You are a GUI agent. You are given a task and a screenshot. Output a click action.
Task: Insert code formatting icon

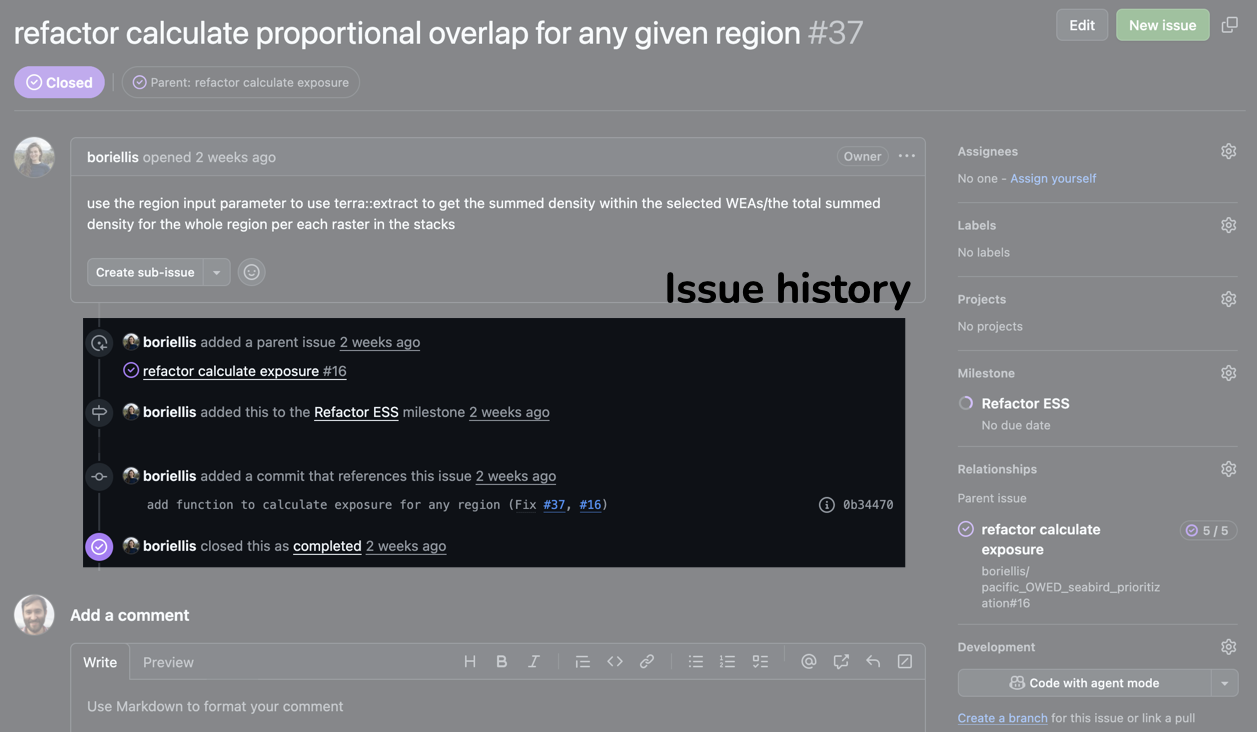[615, 662]
